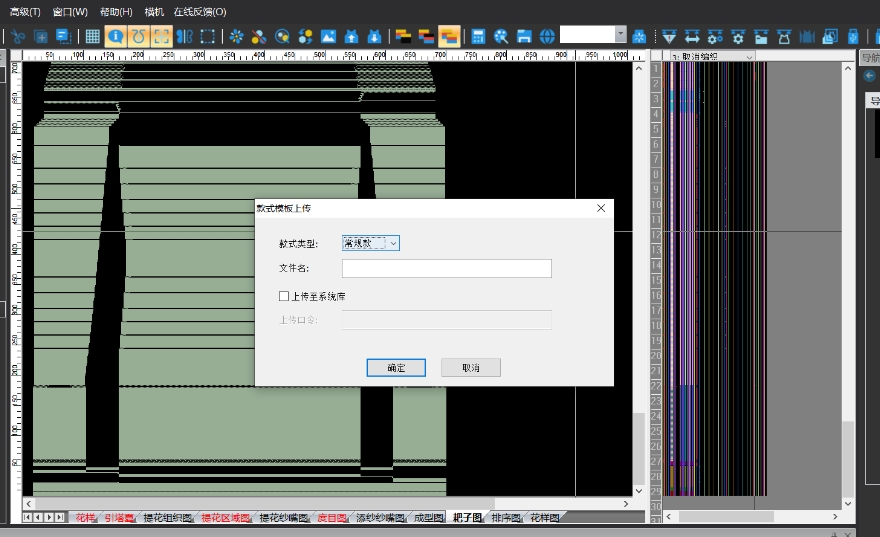Click the color palette search icon
Viewport: 880px width, 537px height.
(x=501, y=36)
